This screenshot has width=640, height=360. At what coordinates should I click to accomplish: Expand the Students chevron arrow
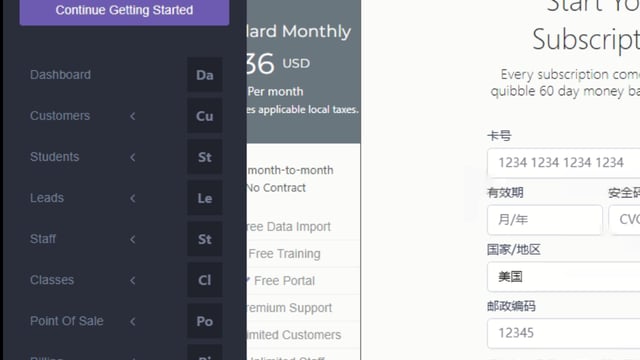click(x=133, y=157)
